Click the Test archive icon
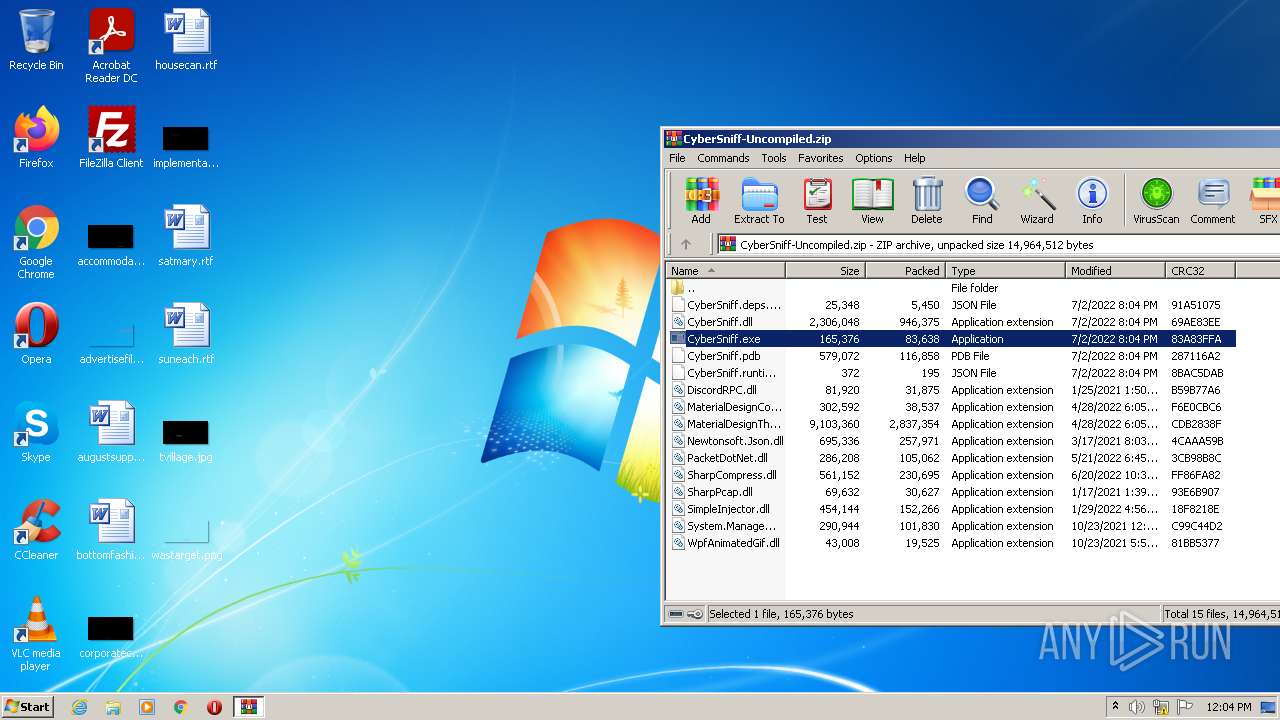 pos(817,201)
